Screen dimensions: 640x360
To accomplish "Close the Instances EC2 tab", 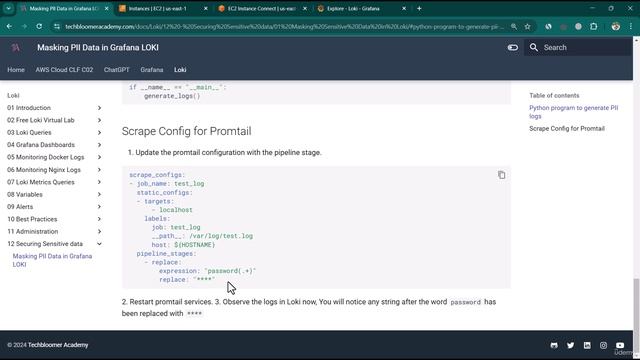I will pyautogui.click(x=206, y=8).
